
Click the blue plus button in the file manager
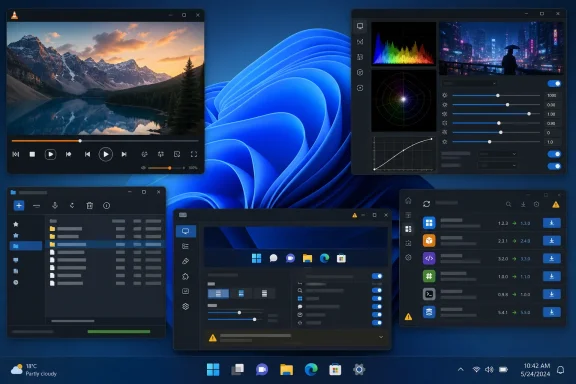(x=19, y=205)
